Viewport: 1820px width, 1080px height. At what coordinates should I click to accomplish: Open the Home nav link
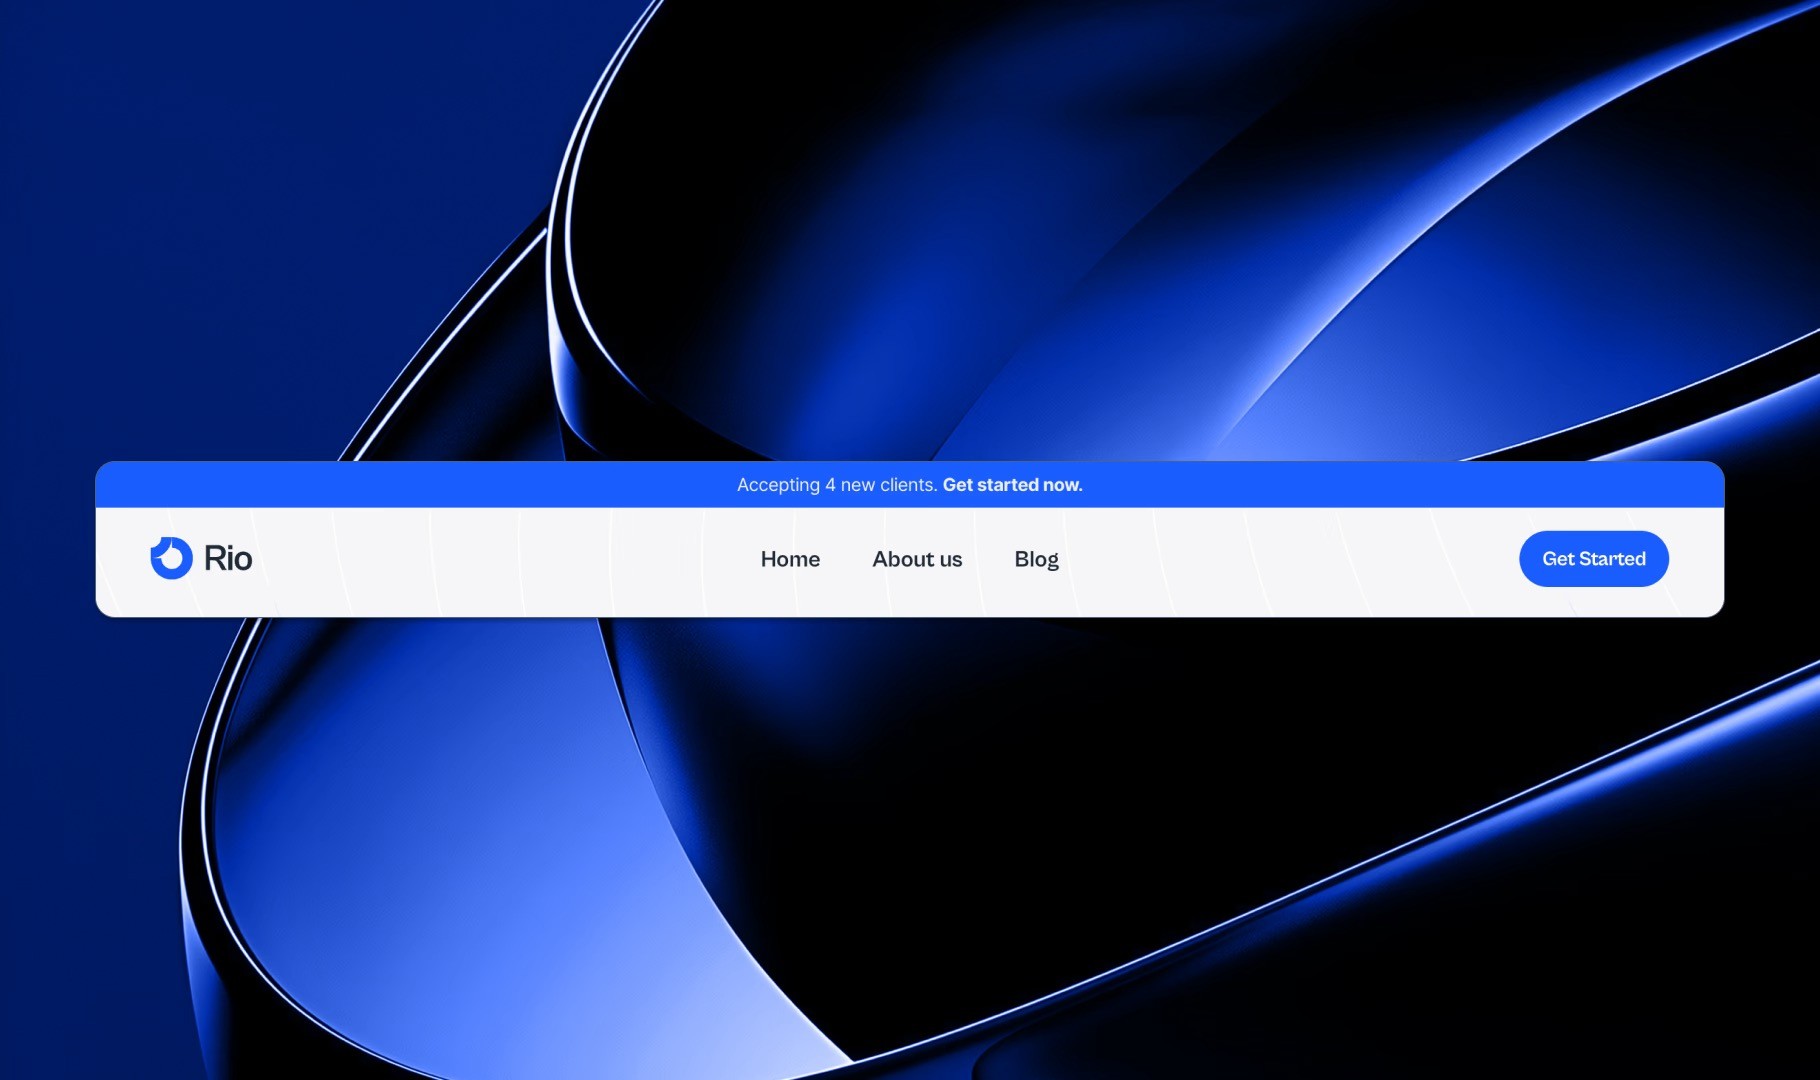tap(790, 559)
